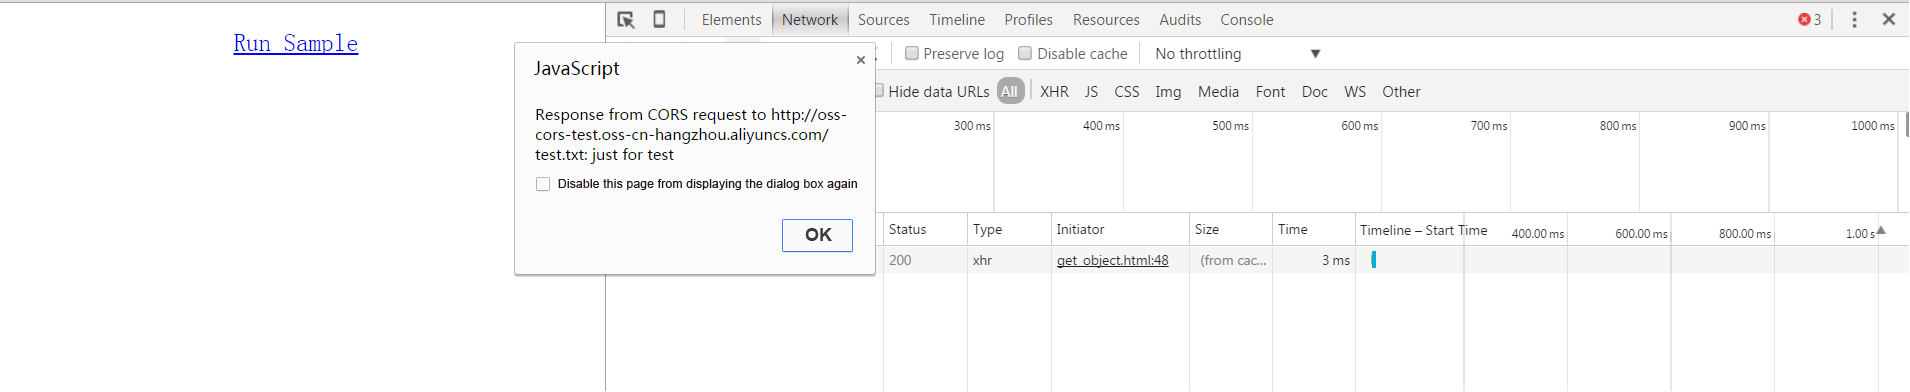Open get_object.html:48 initiator link
The image size is (1910, 392).
click(1112, 260)
